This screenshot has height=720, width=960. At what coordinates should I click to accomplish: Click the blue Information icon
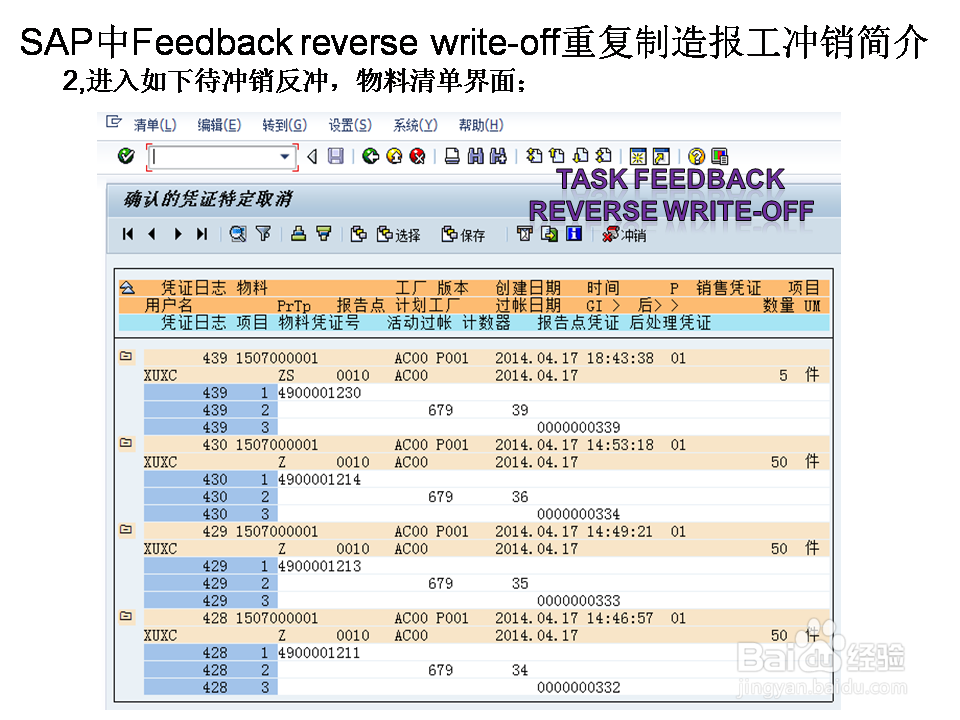574,234
